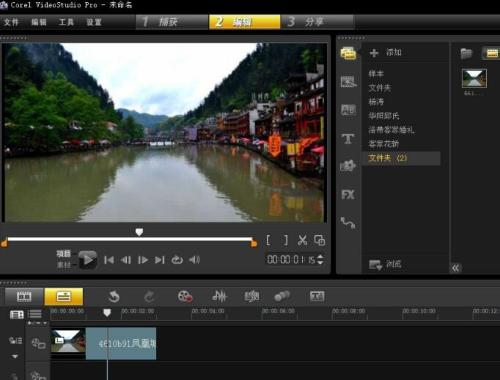Image resolution: width=500 pixels, height=380 pixels.
Task: Play the preview video
Action: (88, 260)
